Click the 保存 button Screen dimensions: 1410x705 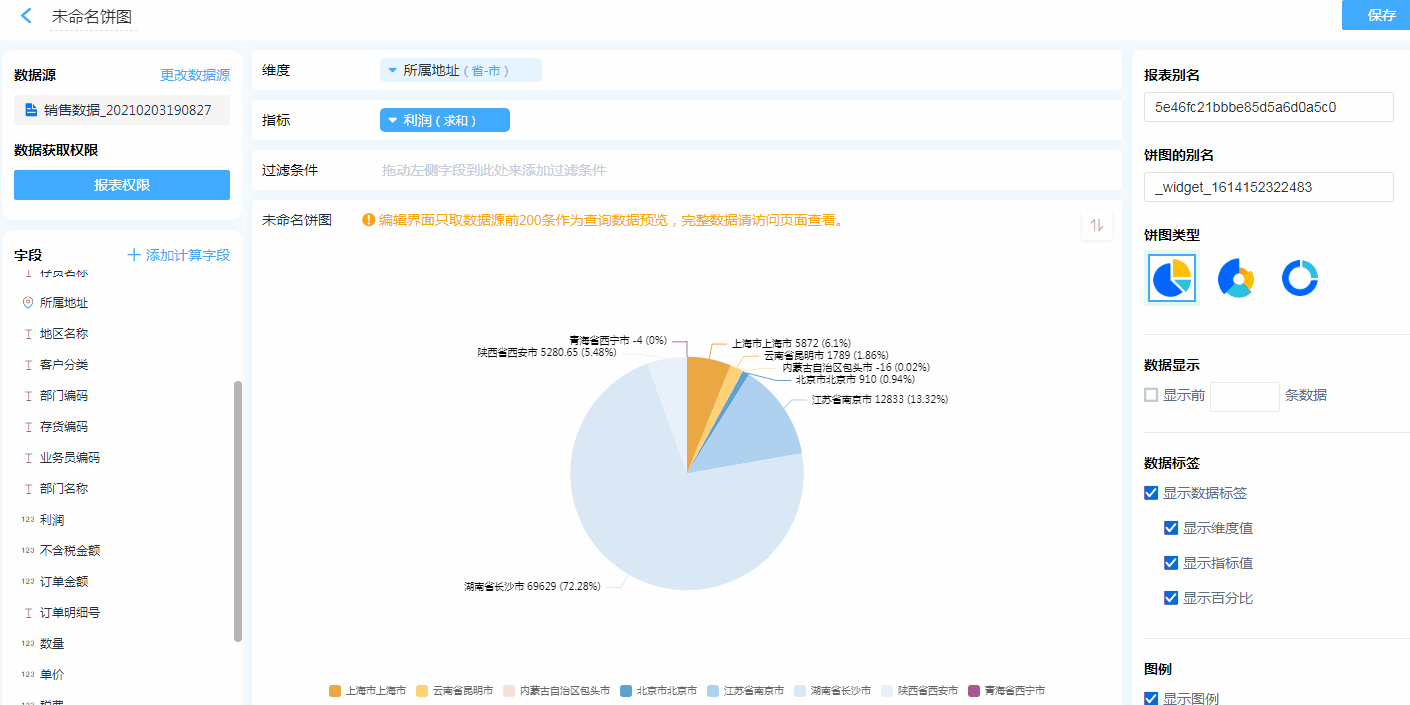1381,15
